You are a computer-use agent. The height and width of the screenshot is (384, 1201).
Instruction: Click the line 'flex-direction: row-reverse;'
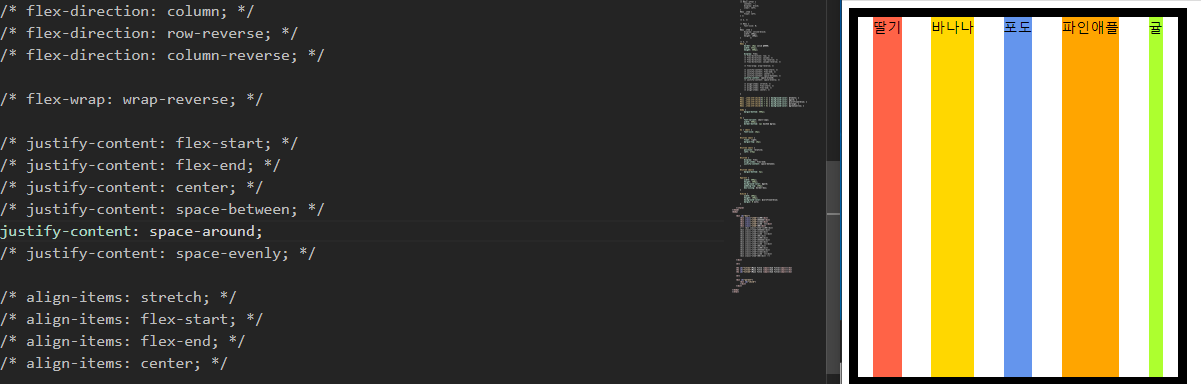click(x=149, y=33)
